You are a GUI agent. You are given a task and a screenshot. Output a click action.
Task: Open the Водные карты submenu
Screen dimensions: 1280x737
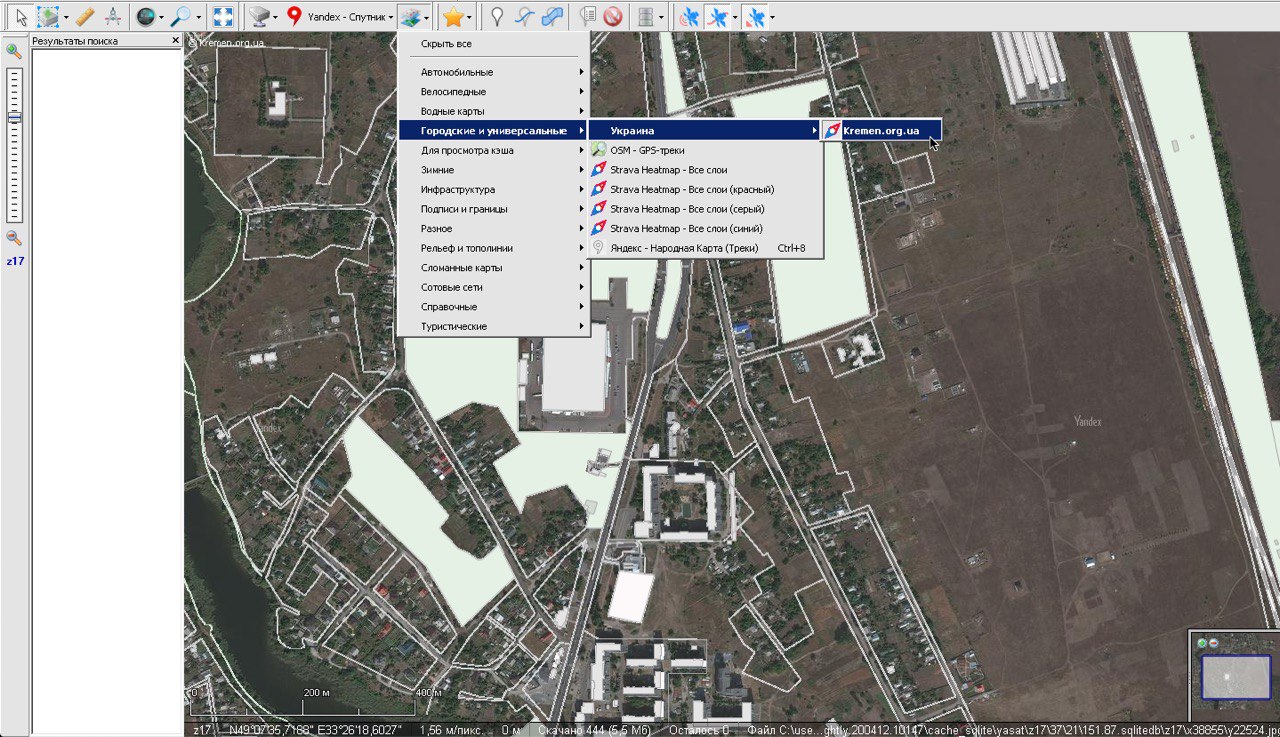click(x=494, y=111)
